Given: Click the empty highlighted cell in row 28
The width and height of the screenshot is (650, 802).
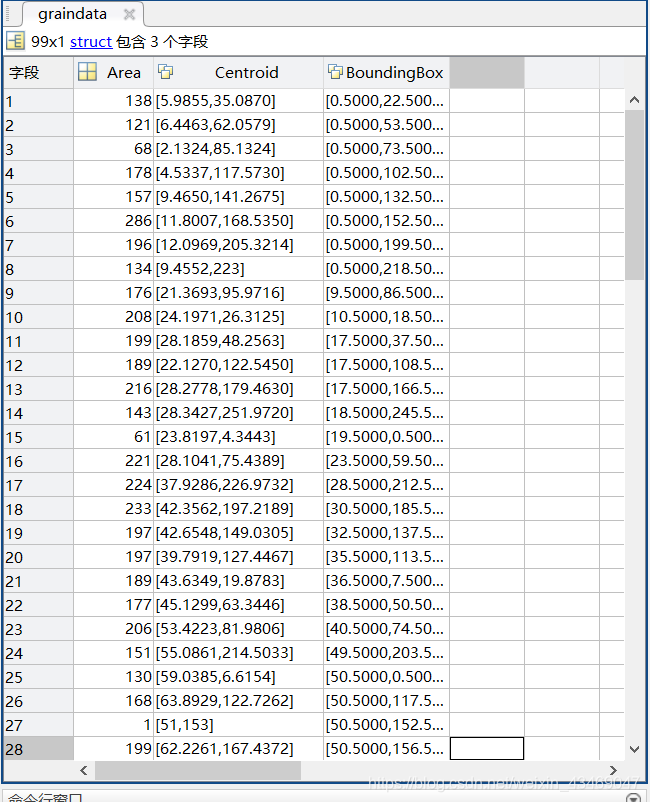Looking at the screenshot, I should point(486,748).
